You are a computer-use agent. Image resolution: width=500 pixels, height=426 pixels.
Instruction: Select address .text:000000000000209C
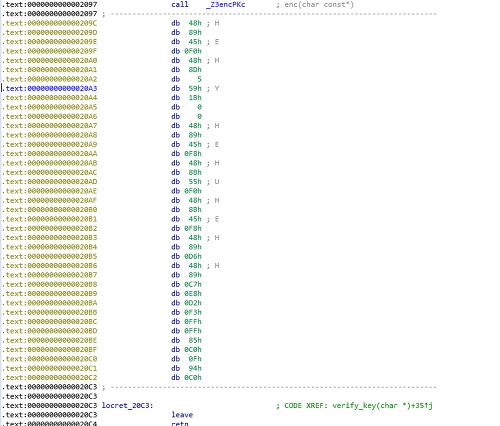pos(50,23)
